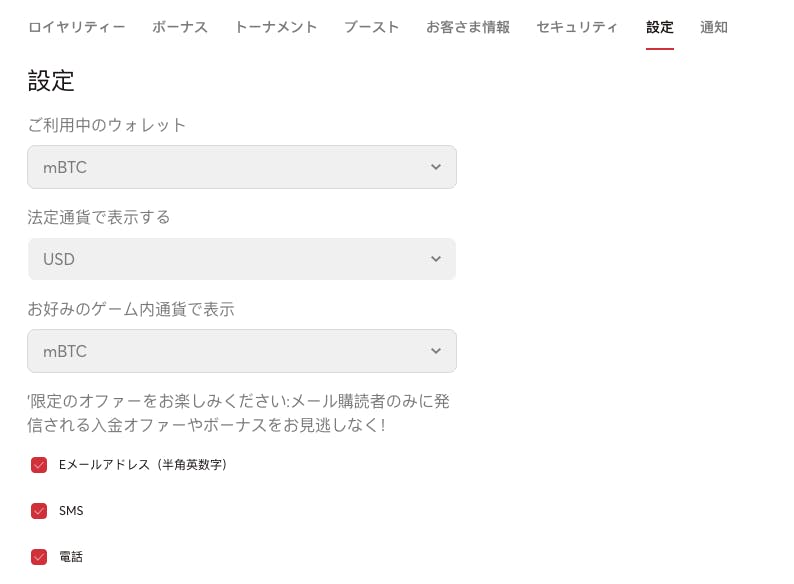Open the 通知 tab
Screen dimensions: 794x584
(x=714, y=27)
